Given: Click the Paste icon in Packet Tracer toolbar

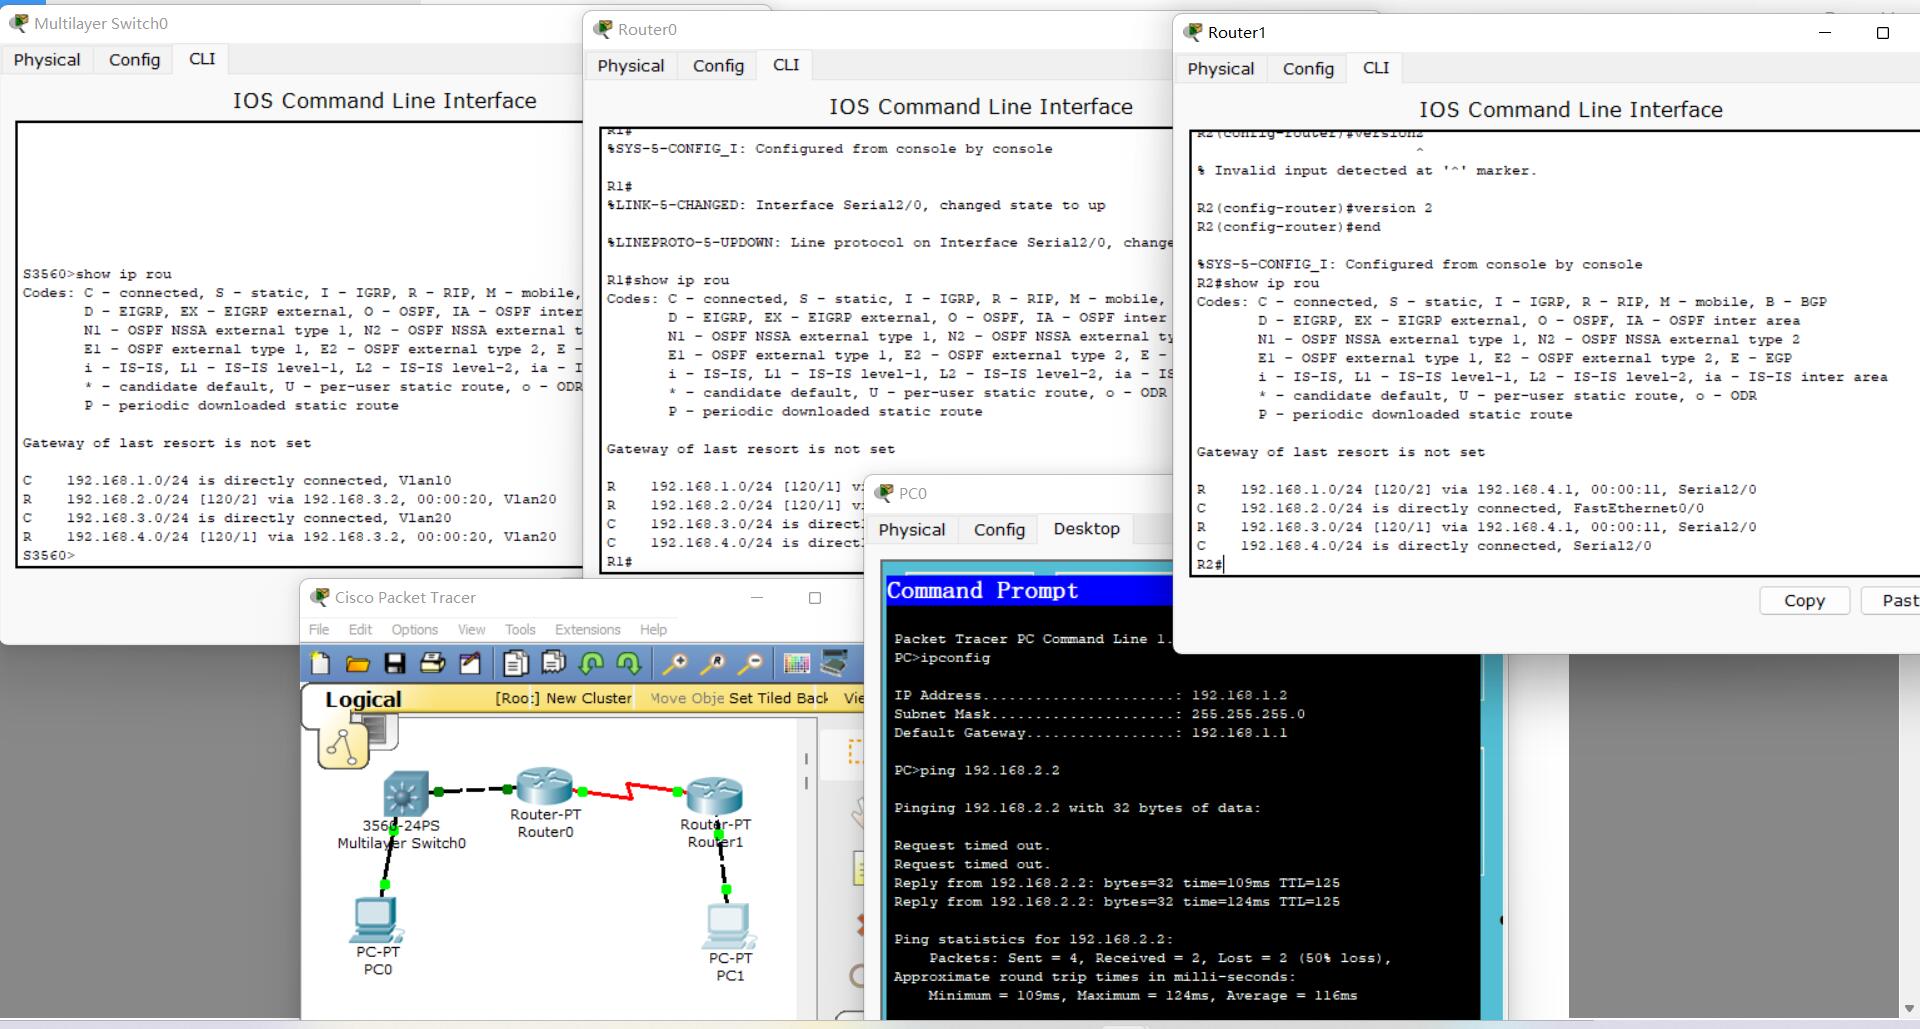Looking at the screenshot, I should 553,663.
